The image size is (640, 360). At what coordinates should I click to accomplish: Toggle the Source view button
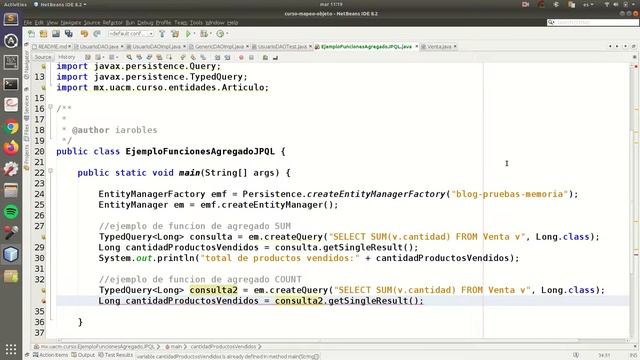coord(42,58)
